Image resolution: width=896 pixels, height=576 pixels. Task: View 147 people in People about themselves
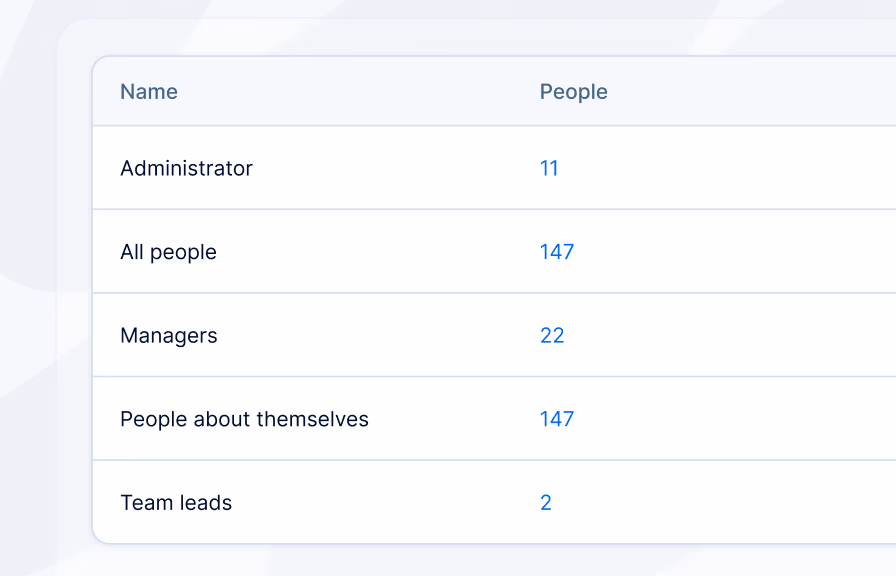557,419
